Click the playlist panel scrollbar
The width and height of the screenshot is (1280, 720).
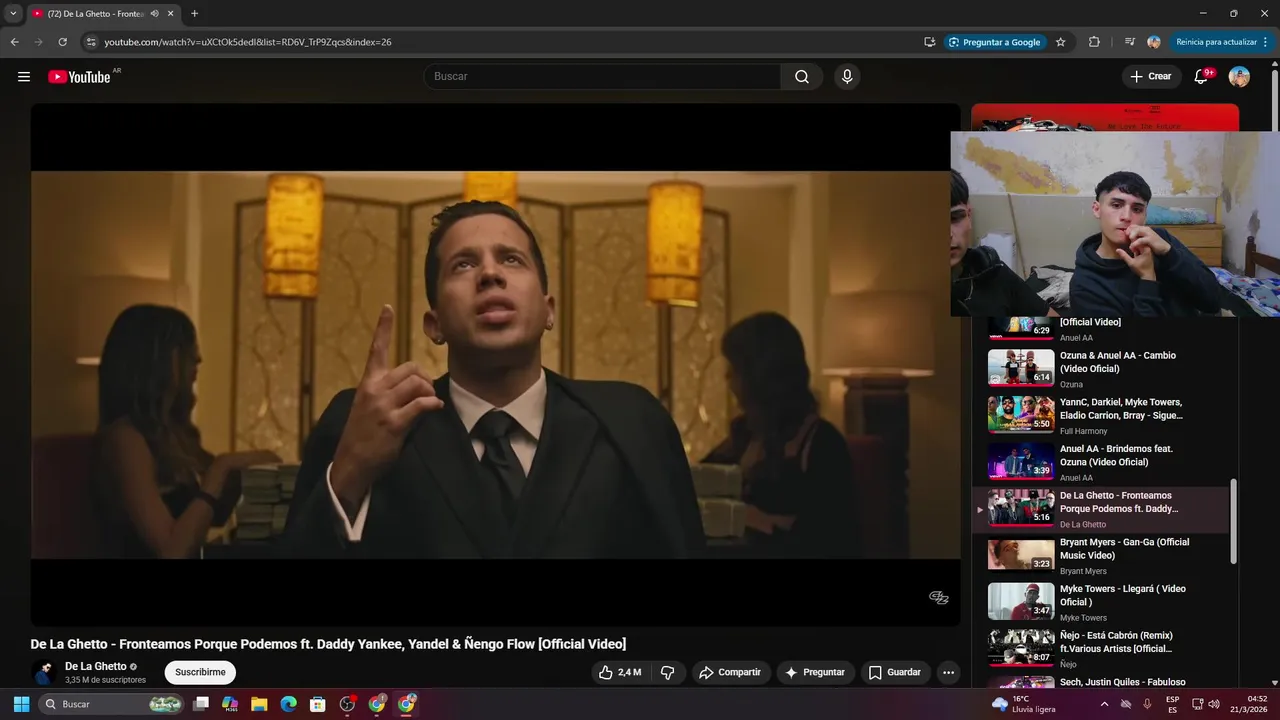(x=1233, y=520)
